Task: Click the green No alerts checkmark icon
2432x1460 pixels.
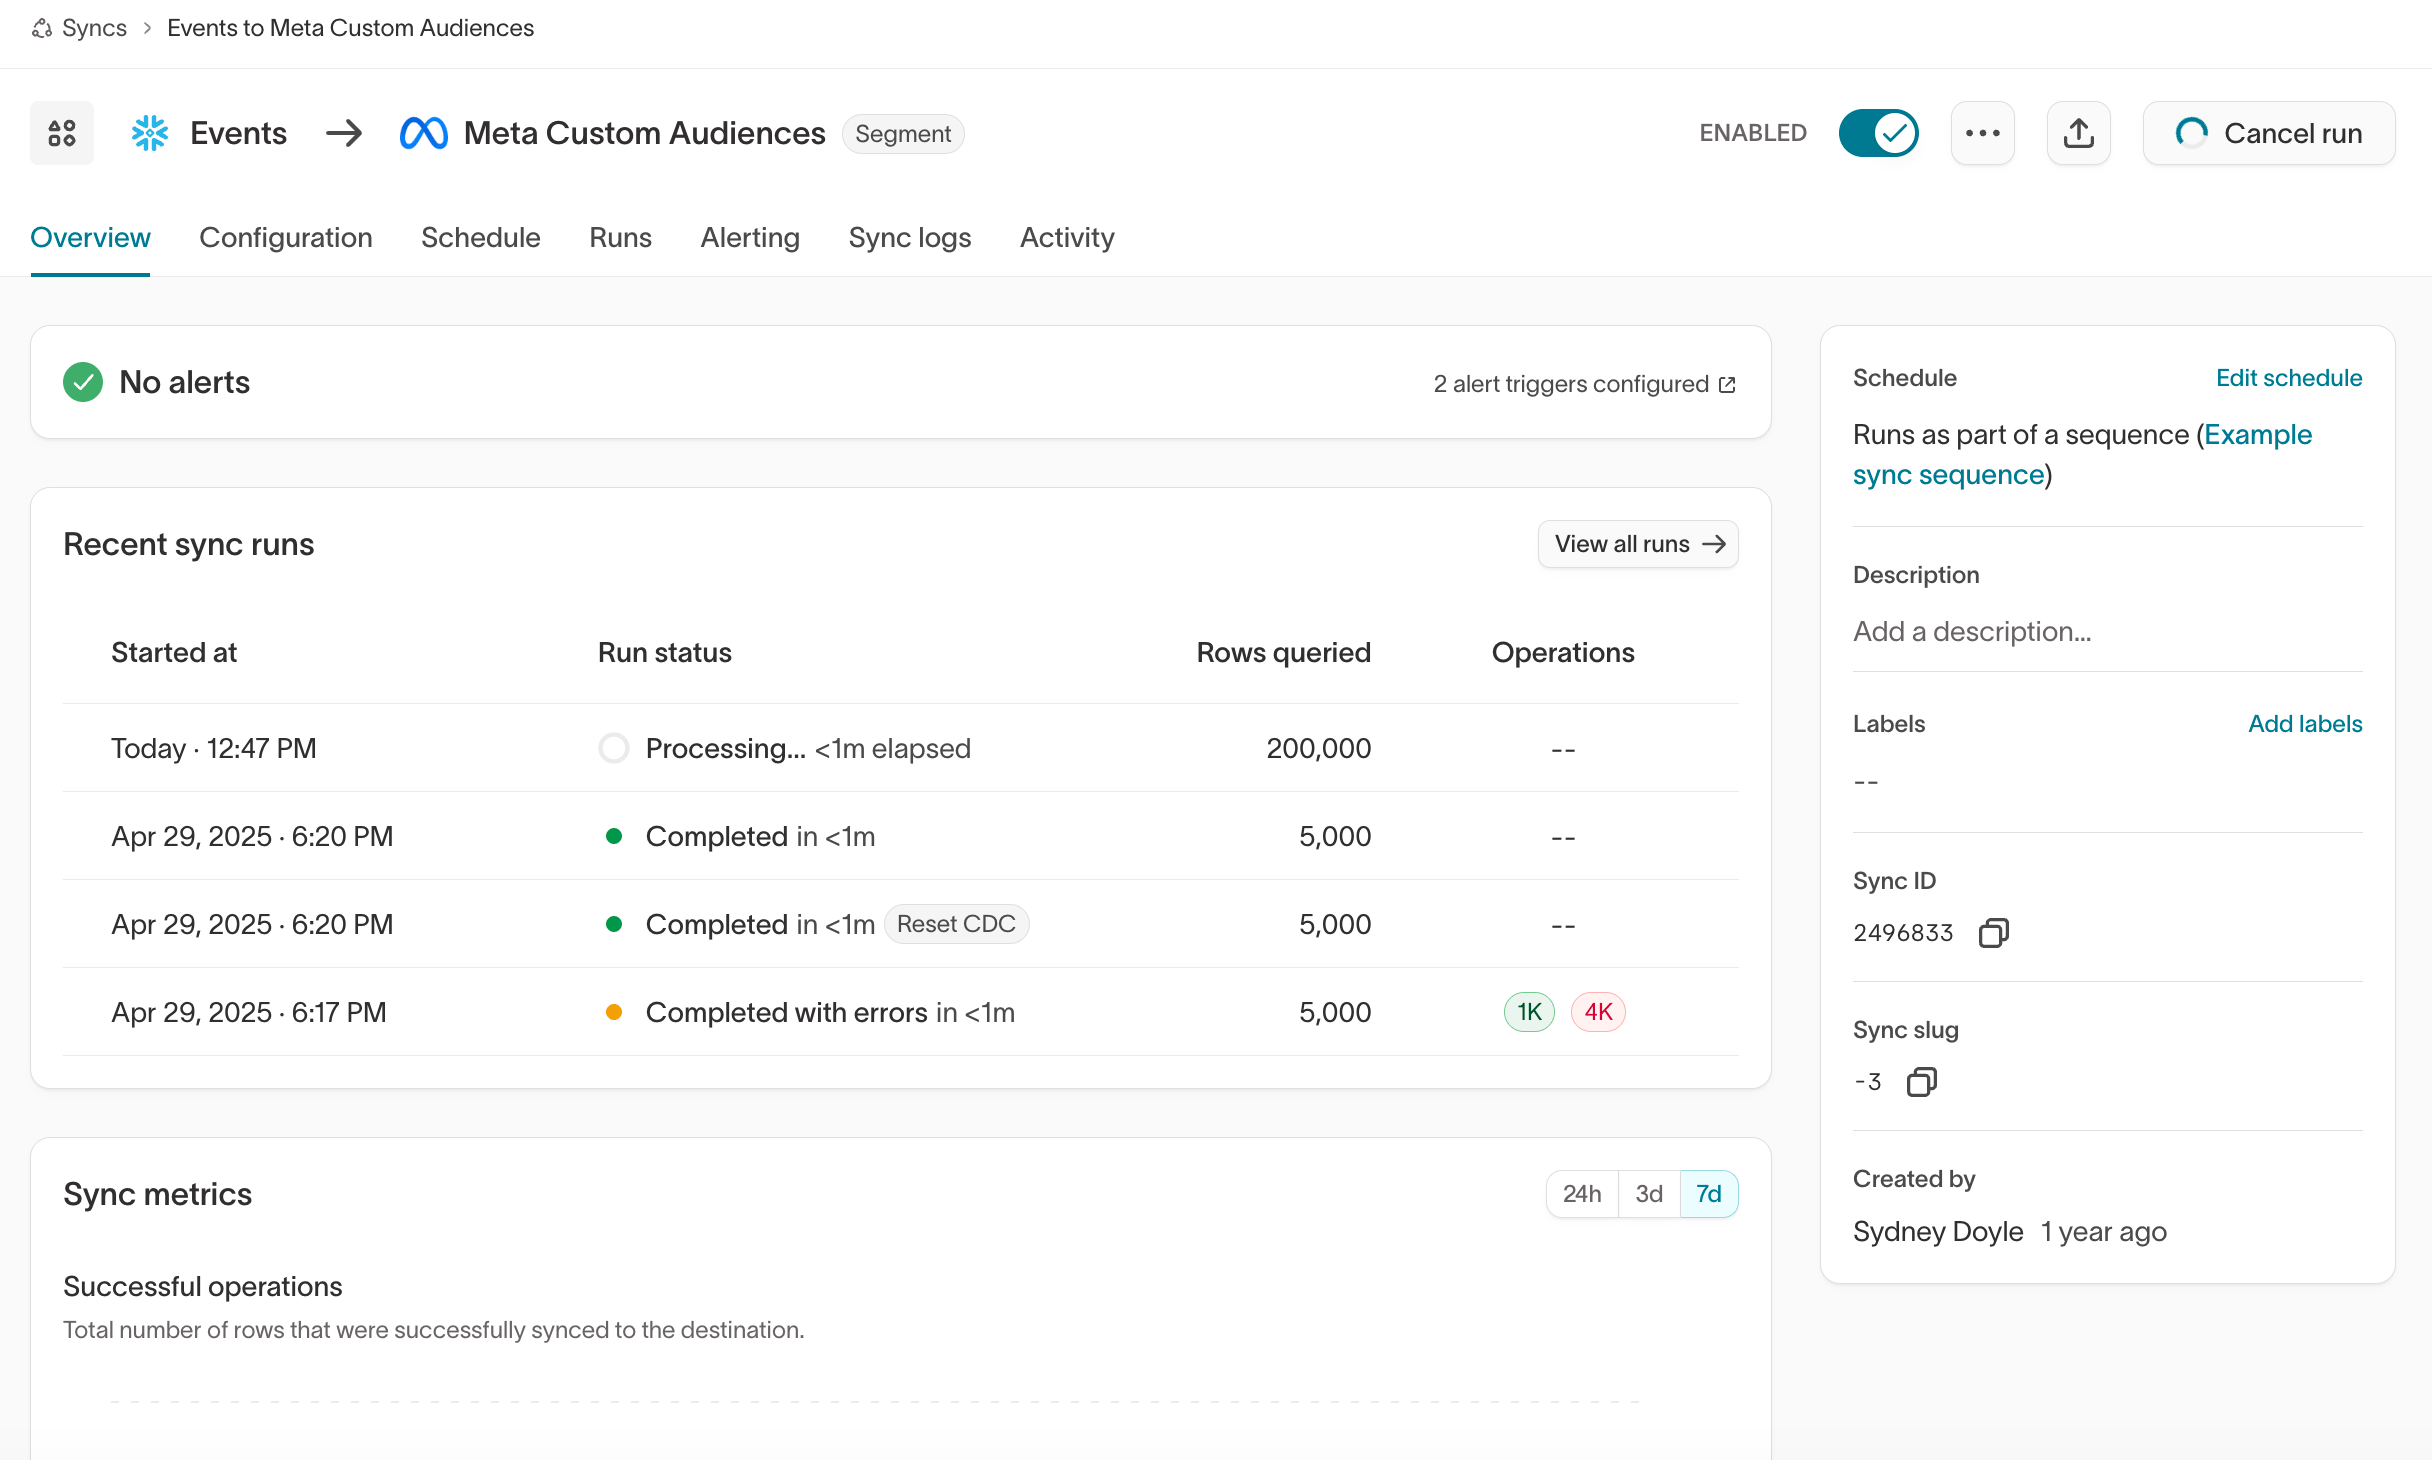Action: (x=83, y=382)
